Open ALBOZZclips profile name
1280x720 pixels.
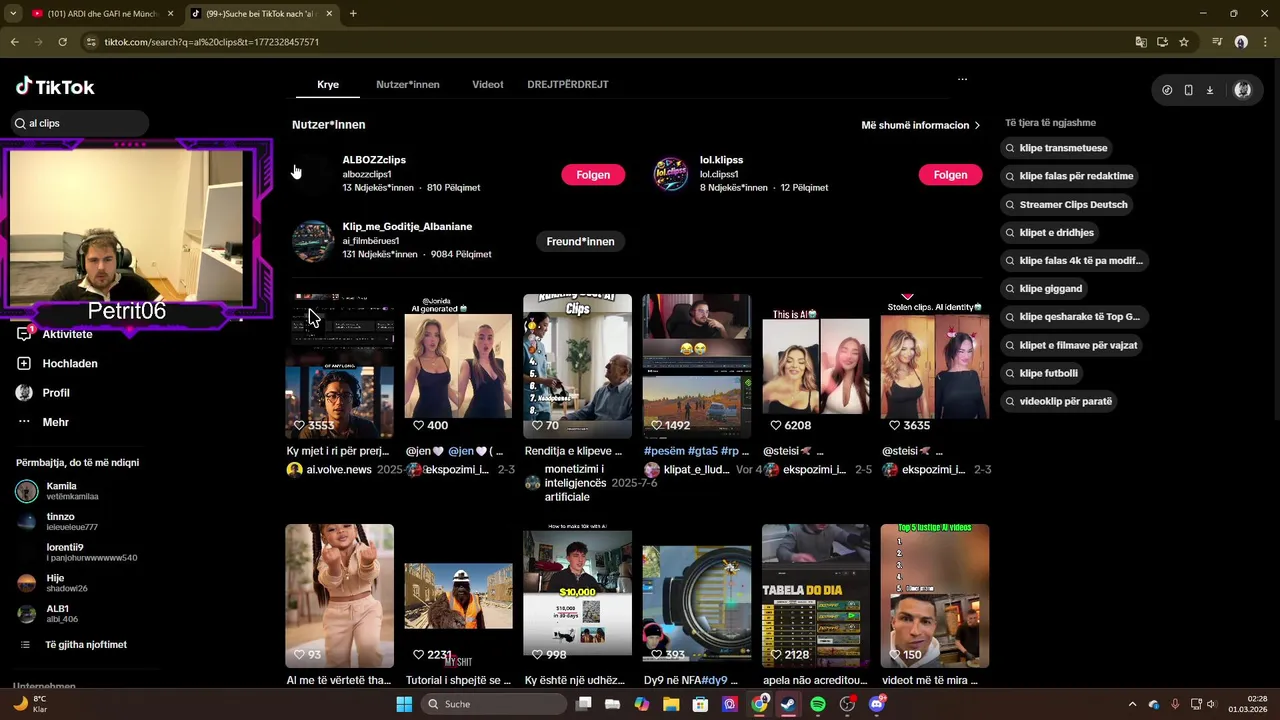(374, 160)
